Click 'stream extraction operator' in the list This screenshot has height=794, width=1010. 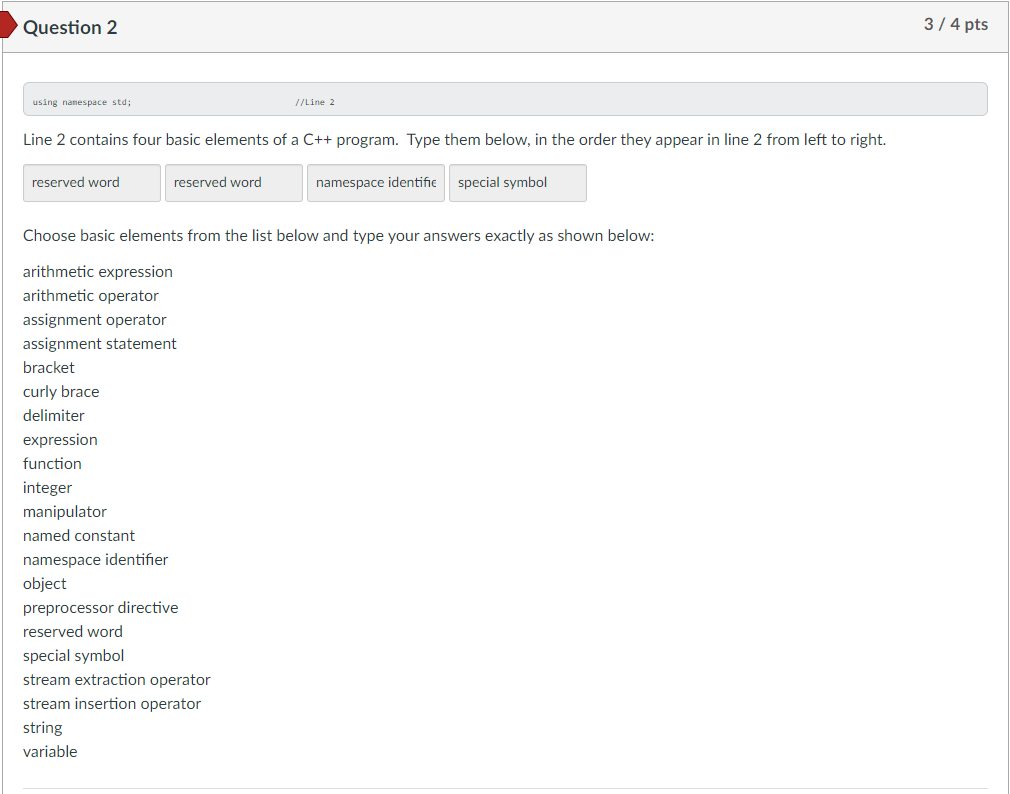click(x=117, y=680)
